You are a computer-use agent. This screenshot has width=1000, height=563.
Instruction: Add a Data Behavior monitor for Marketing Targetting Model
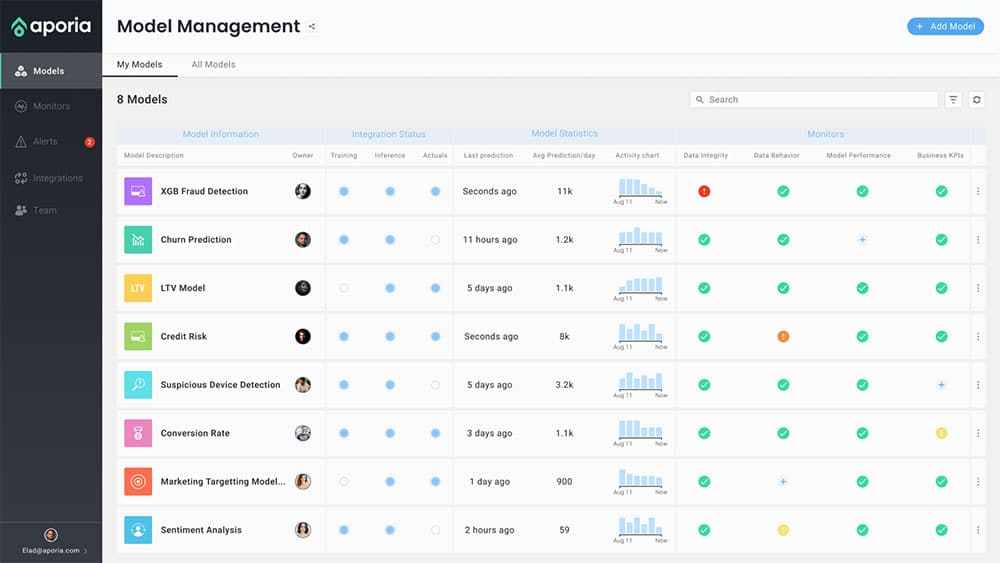click(783, 482)
